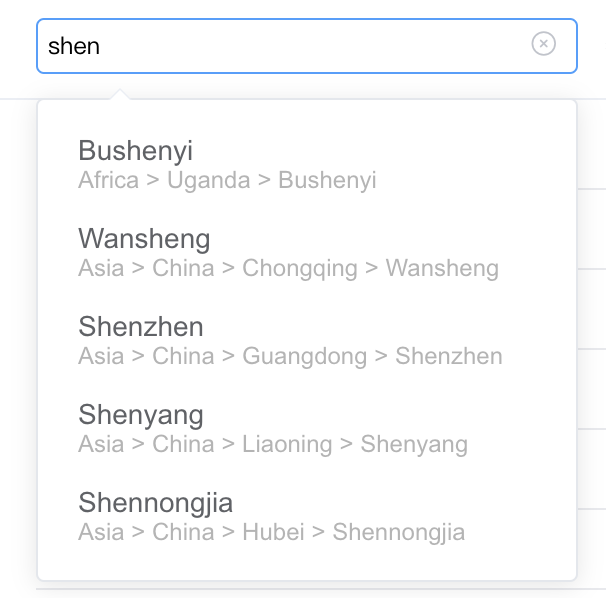The image size is (606, 598).
Task: Click the "Africa > Uganda > Bushenyi" path
Action: click(227, 181)
